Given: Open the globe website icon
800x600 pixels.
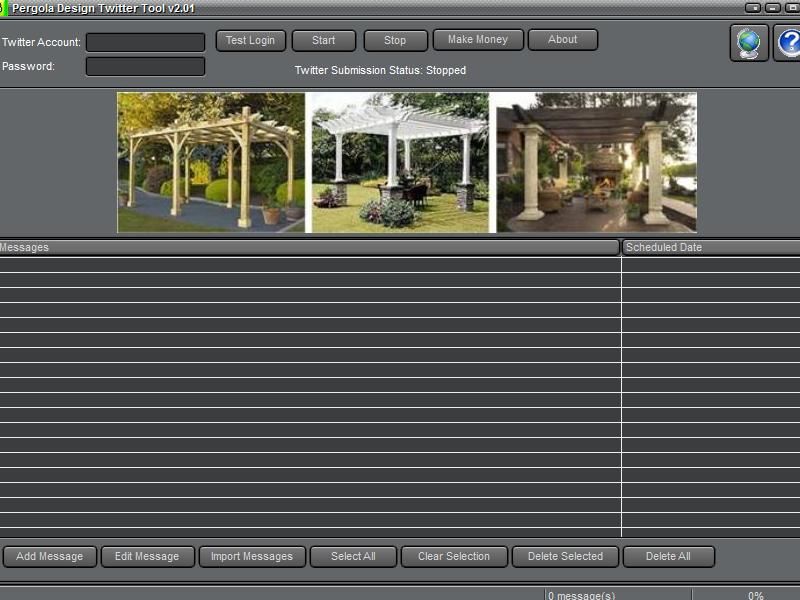Looking at the screenshot, I should coord(748,43).
